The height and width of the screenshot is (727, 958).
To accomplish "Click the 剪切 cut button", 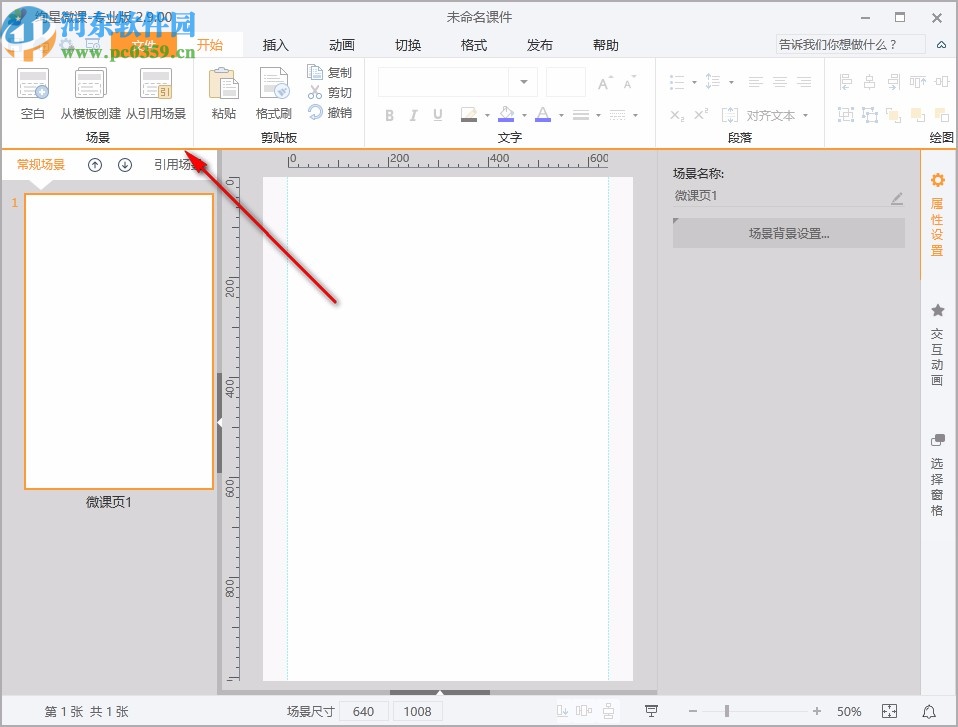I will tap(329, 93).
